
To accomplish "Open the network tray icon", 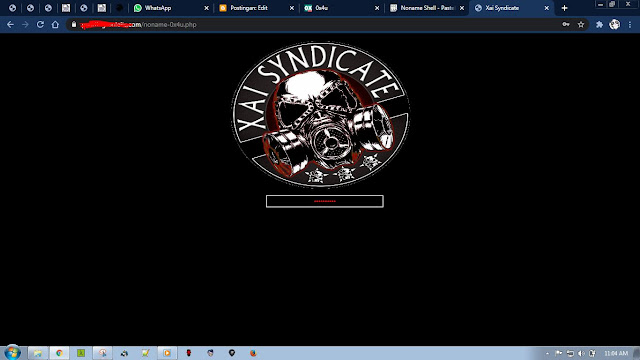I will coord(570,353).
